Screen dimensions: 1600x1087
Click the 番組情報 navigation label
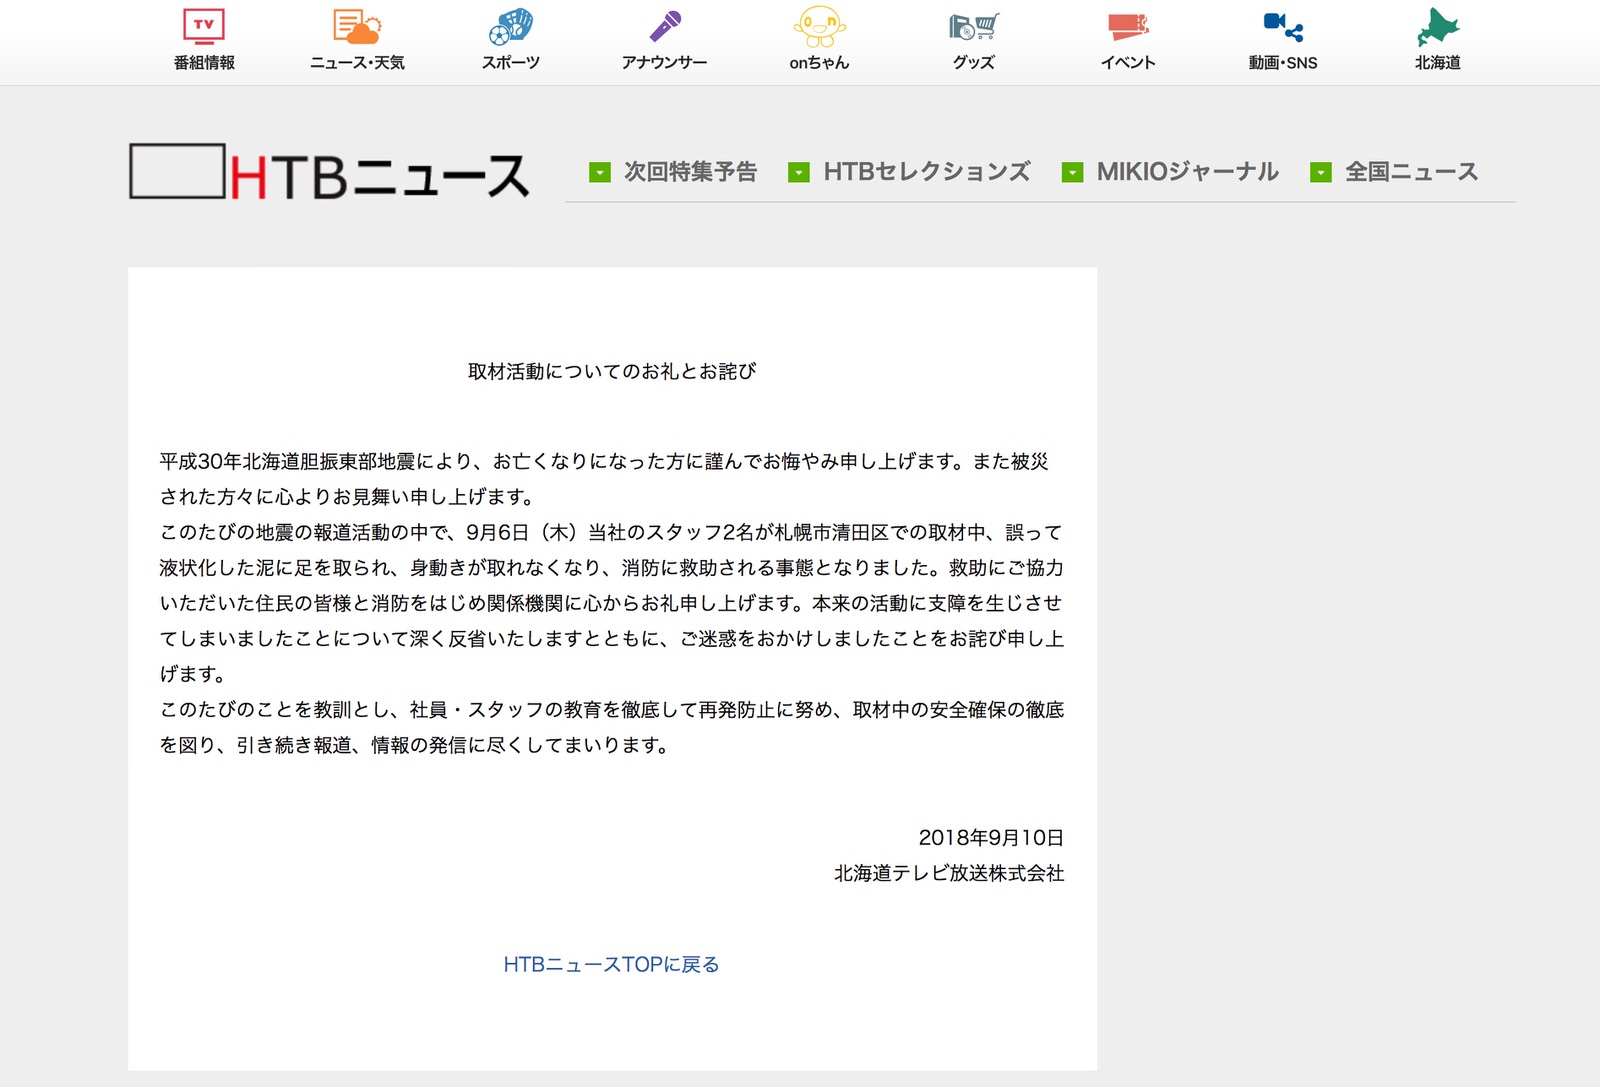click(x=204, y=62)
